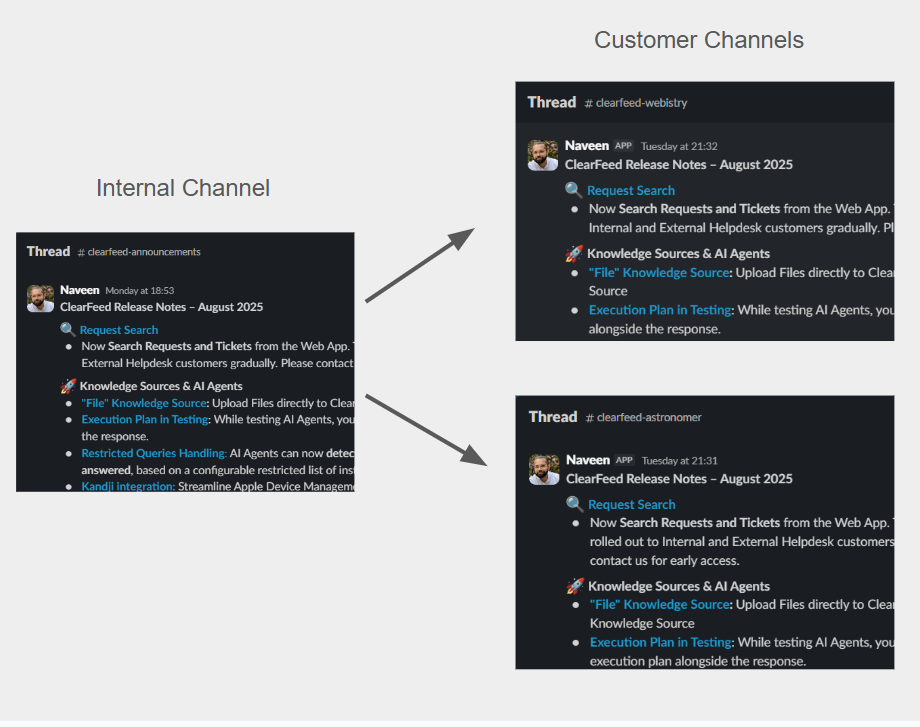Click the magnifier emoji in clearfeed-webistry thread
Screen dimensions: 920x727
pos(573,190)
